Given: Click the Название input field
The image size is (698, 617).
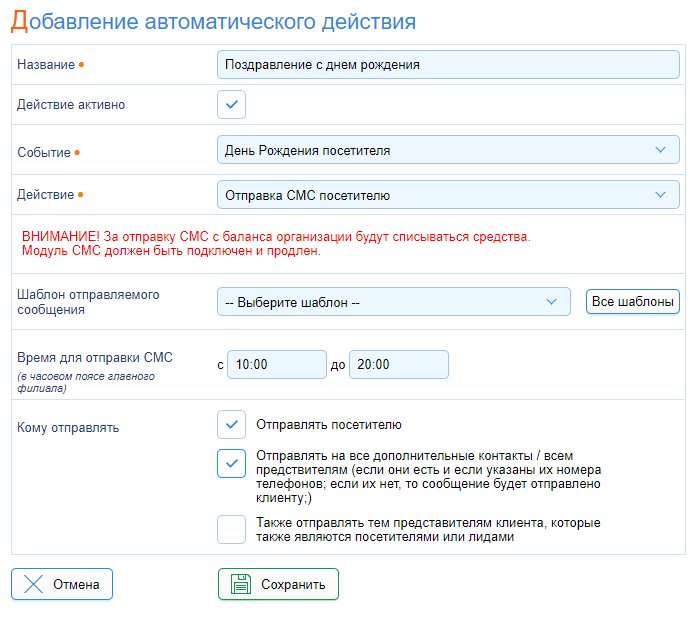Looking at the screenshot, I should [x=448, y=65].
